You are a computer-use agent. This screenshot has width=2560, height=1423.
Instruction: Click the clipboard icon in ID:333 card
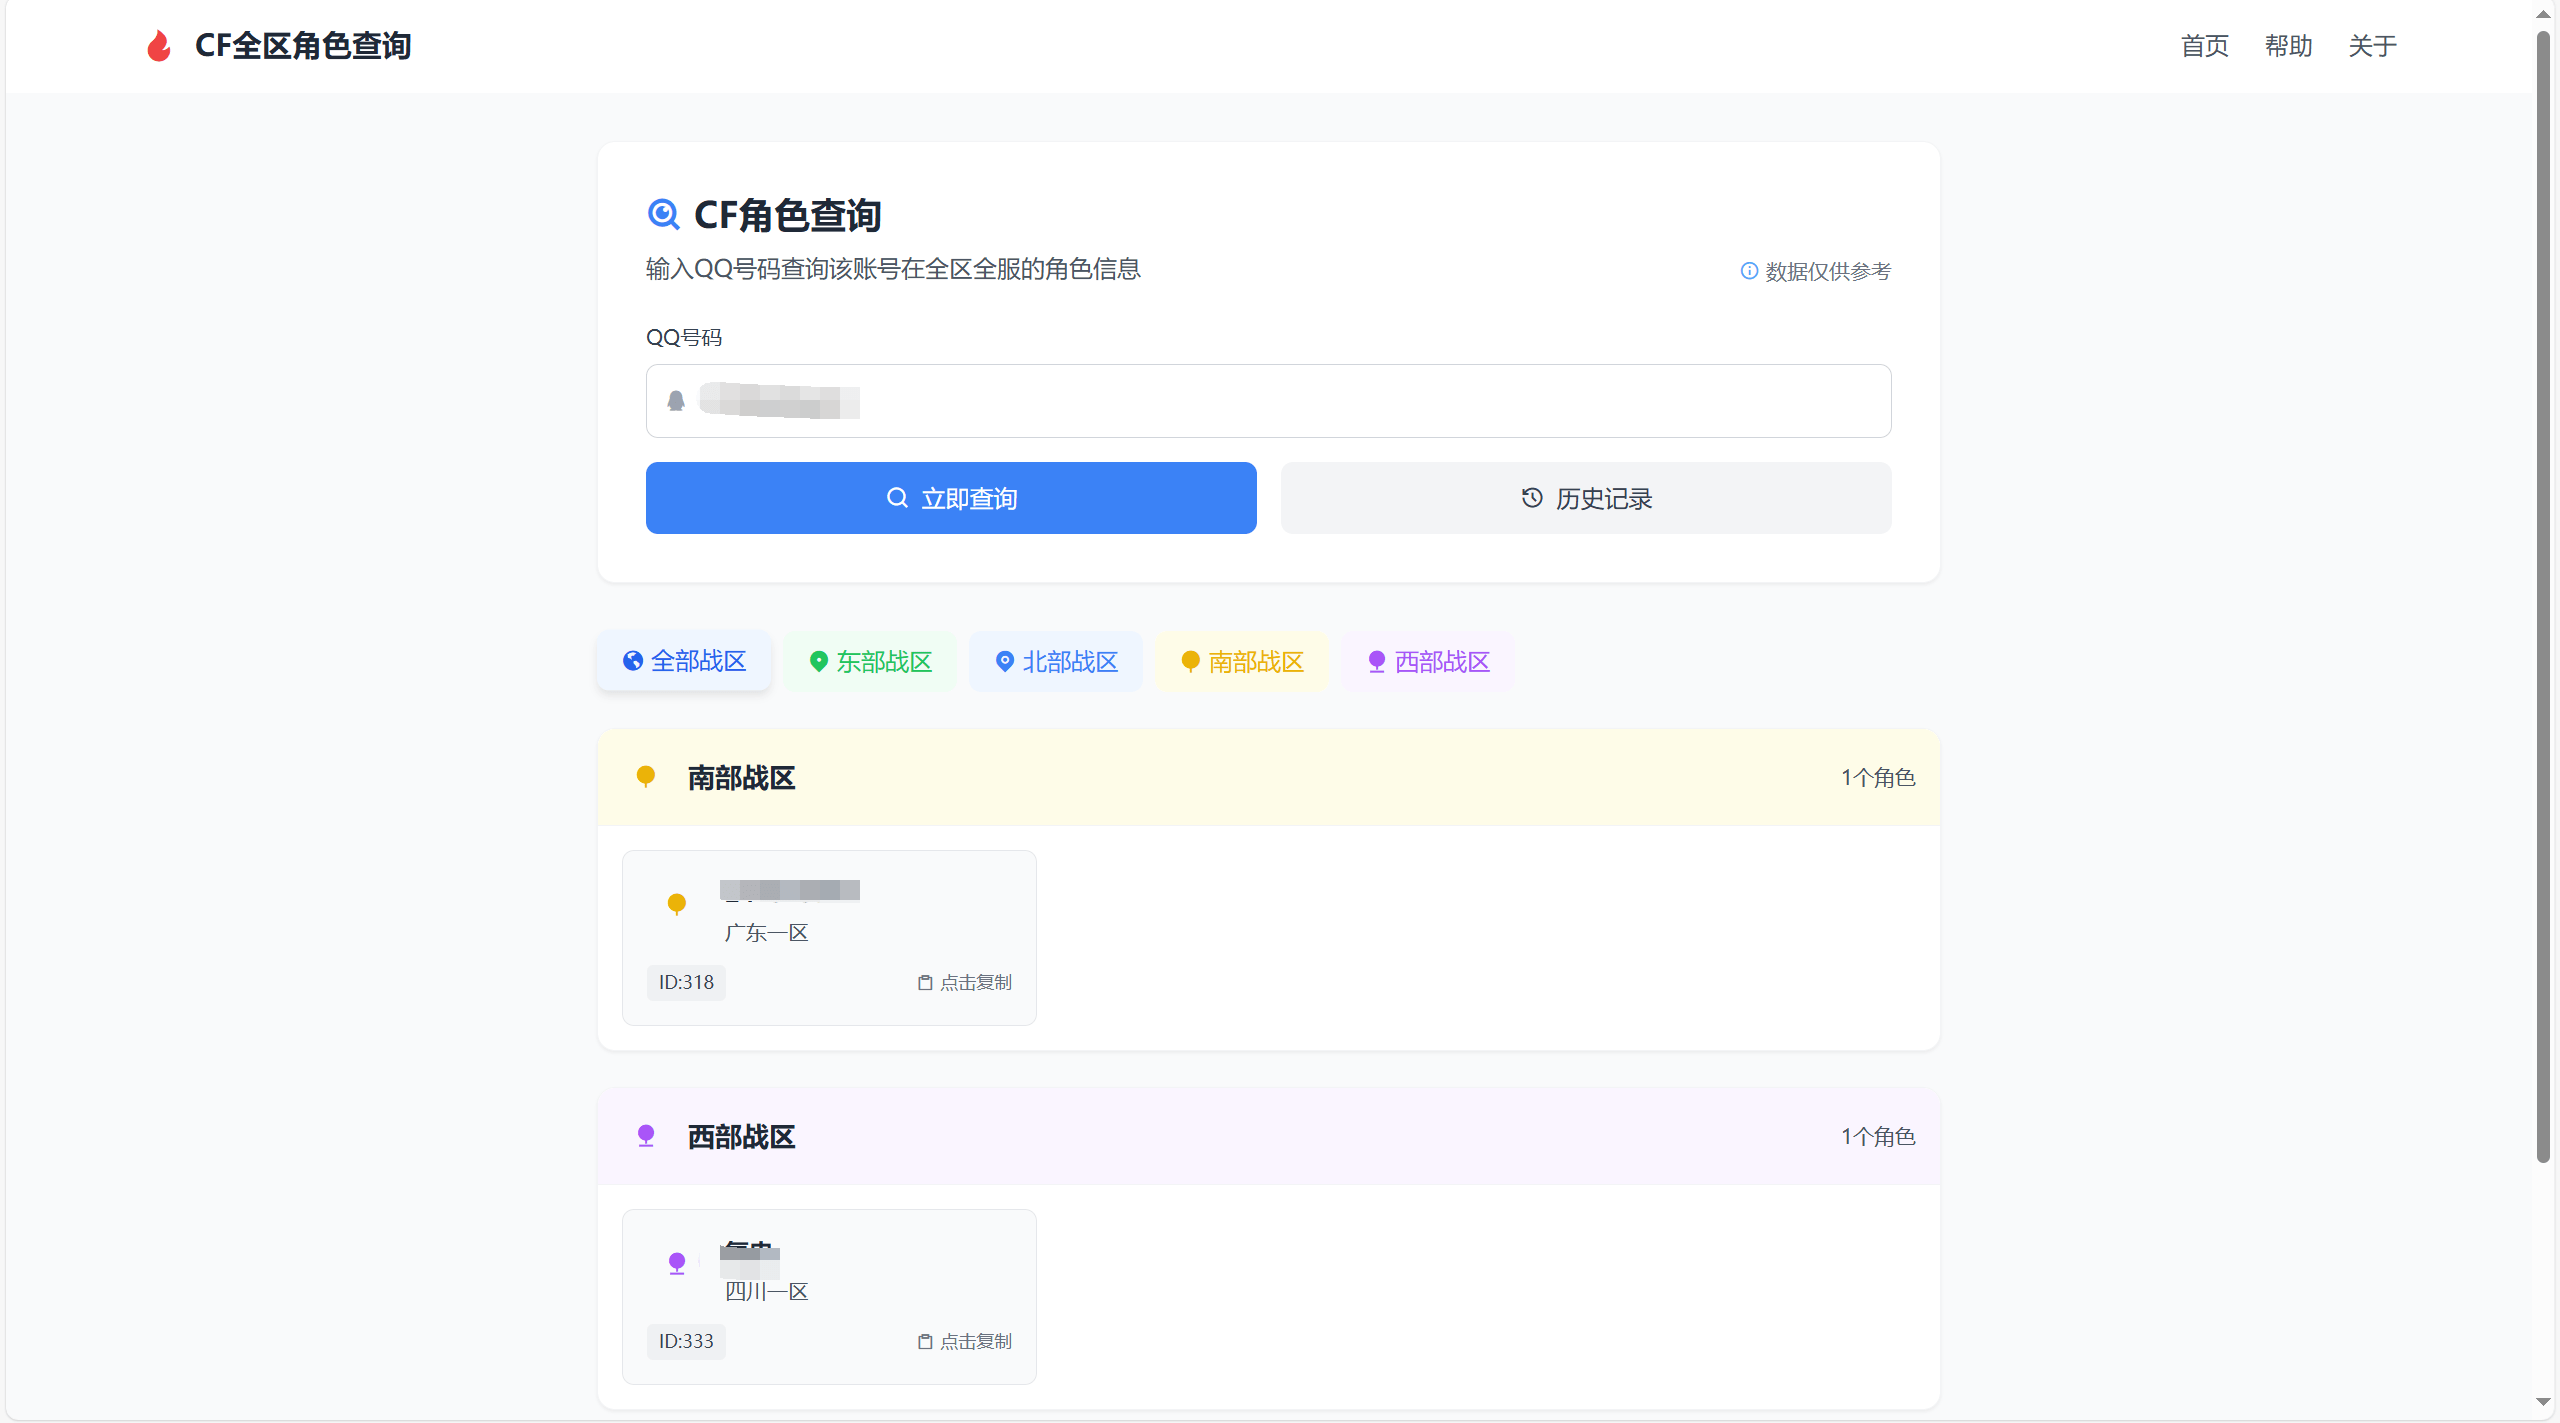click(x=925, y=1342)
